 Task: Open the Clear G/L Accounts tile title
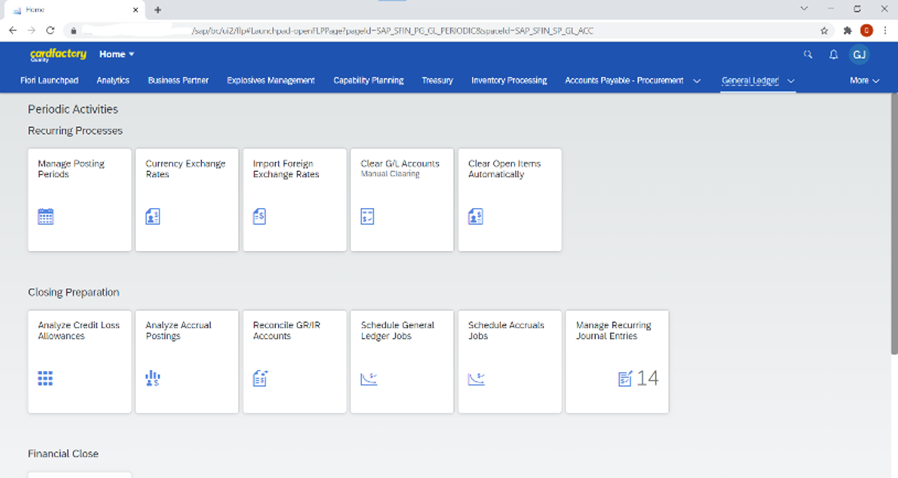click(400, 164)
